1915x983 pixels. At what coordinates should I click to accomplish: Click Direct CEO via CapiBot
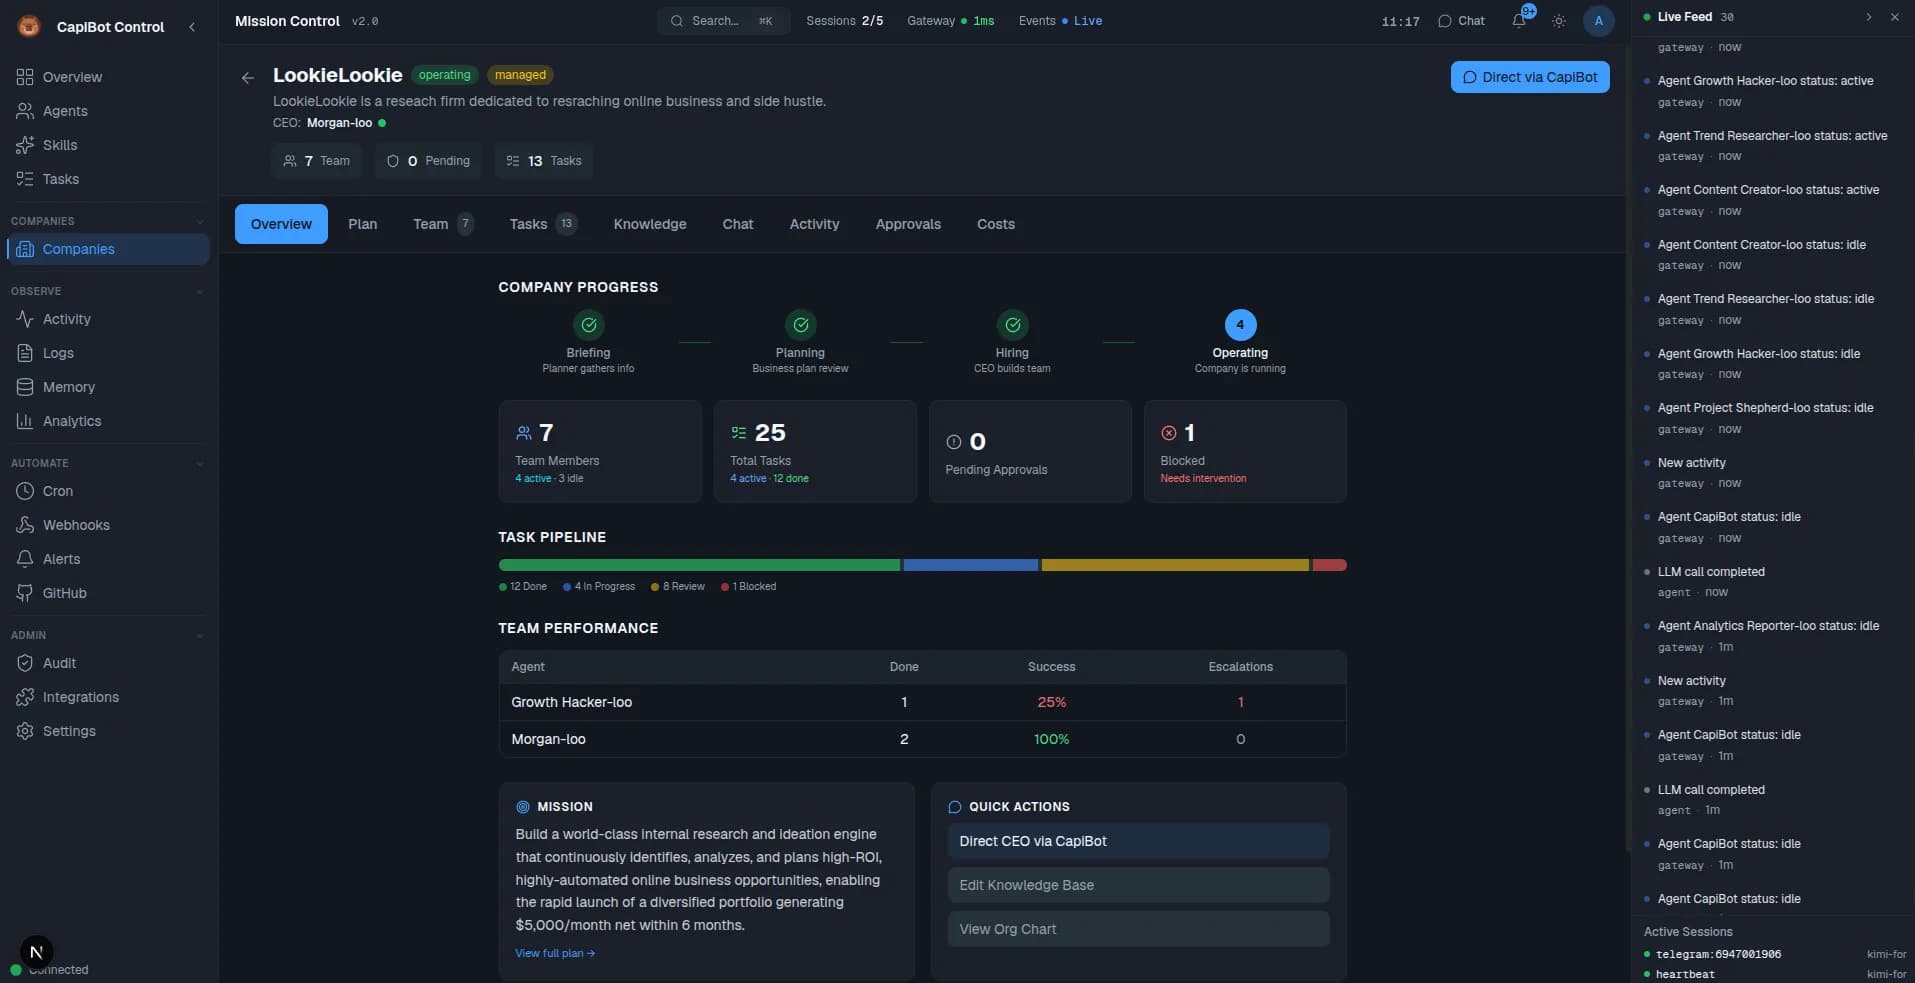coord(1138,841)
